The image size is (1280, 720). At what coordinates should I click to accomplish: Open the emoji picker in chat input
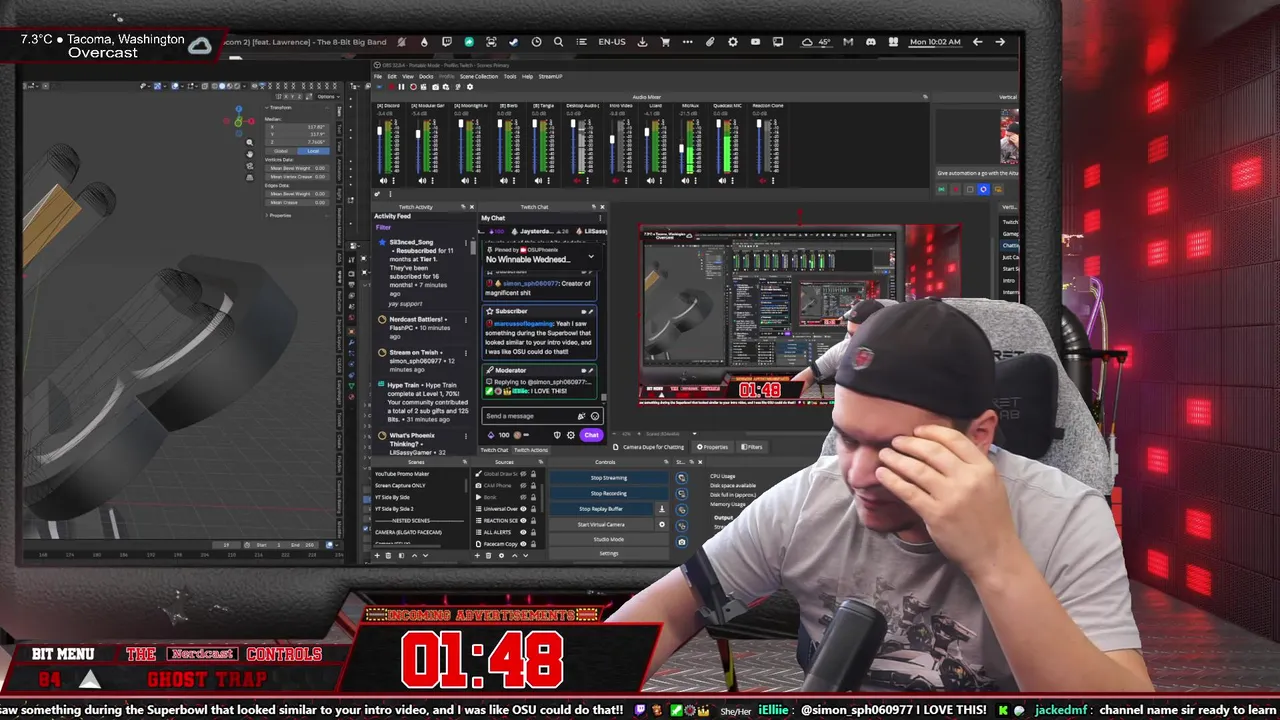tap(595, 416)
